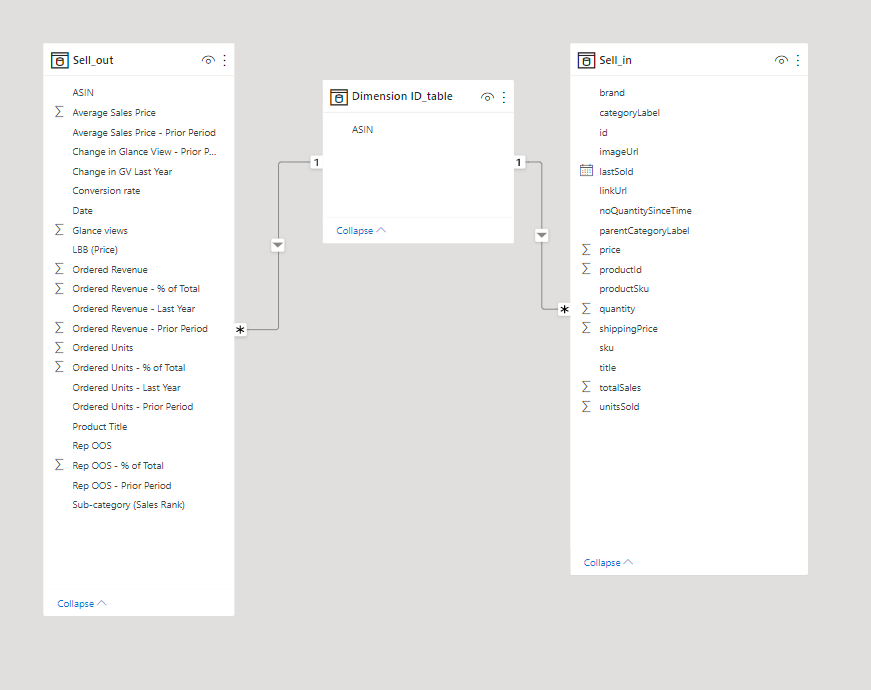Open more options menu for Dimension ID_table

504,97
